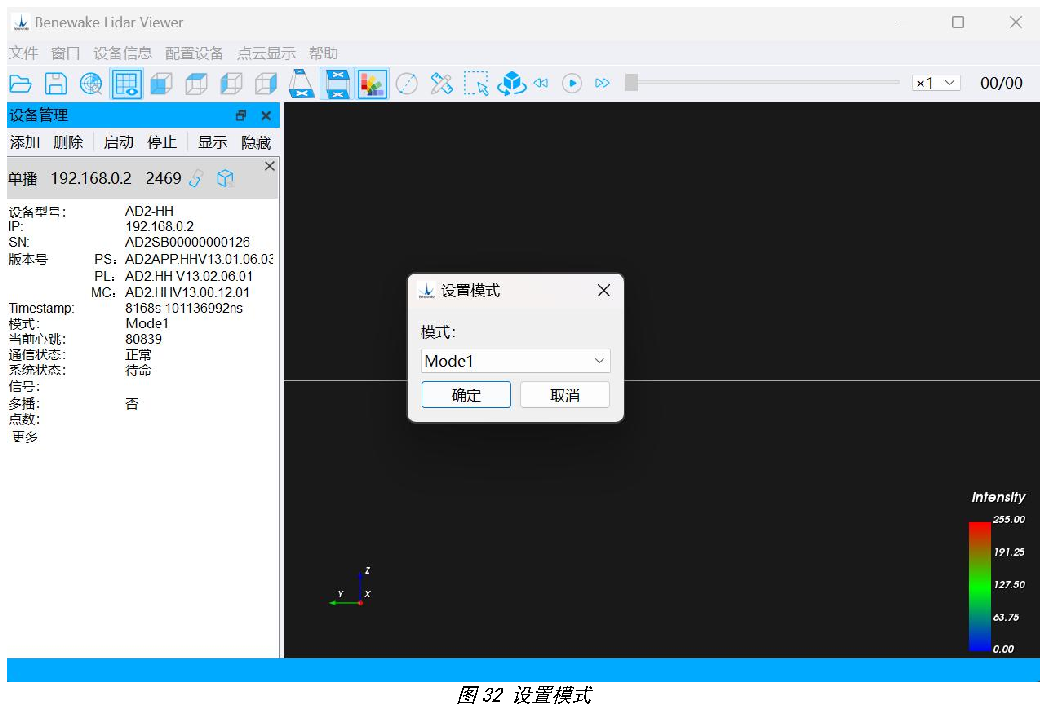Viewport: 1047px width, 714px height.
Task: Click the 00/00 frame counter
Action: 1001,83
